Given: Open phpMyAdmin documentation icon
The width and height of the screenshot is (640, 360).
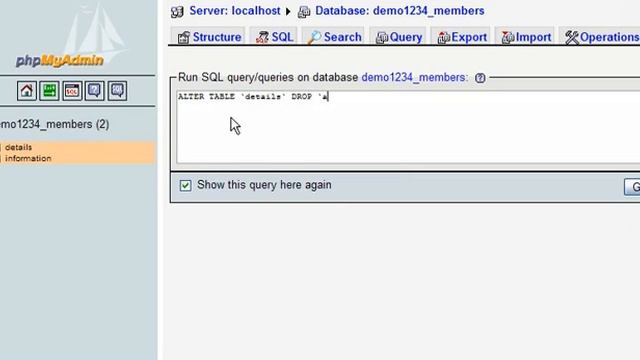Looking at the screenshot, I should tap(94, 91).
